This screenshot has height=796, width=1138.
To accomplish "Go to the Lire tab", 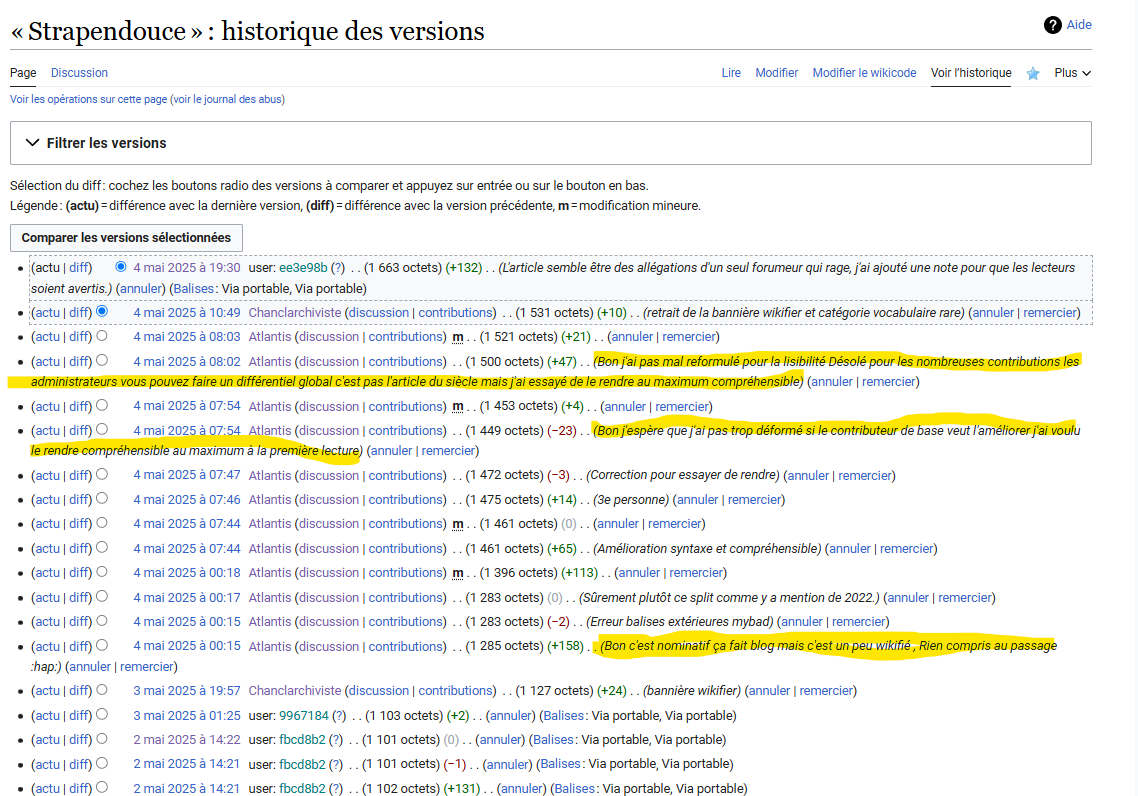I will (x=731, y=73).
